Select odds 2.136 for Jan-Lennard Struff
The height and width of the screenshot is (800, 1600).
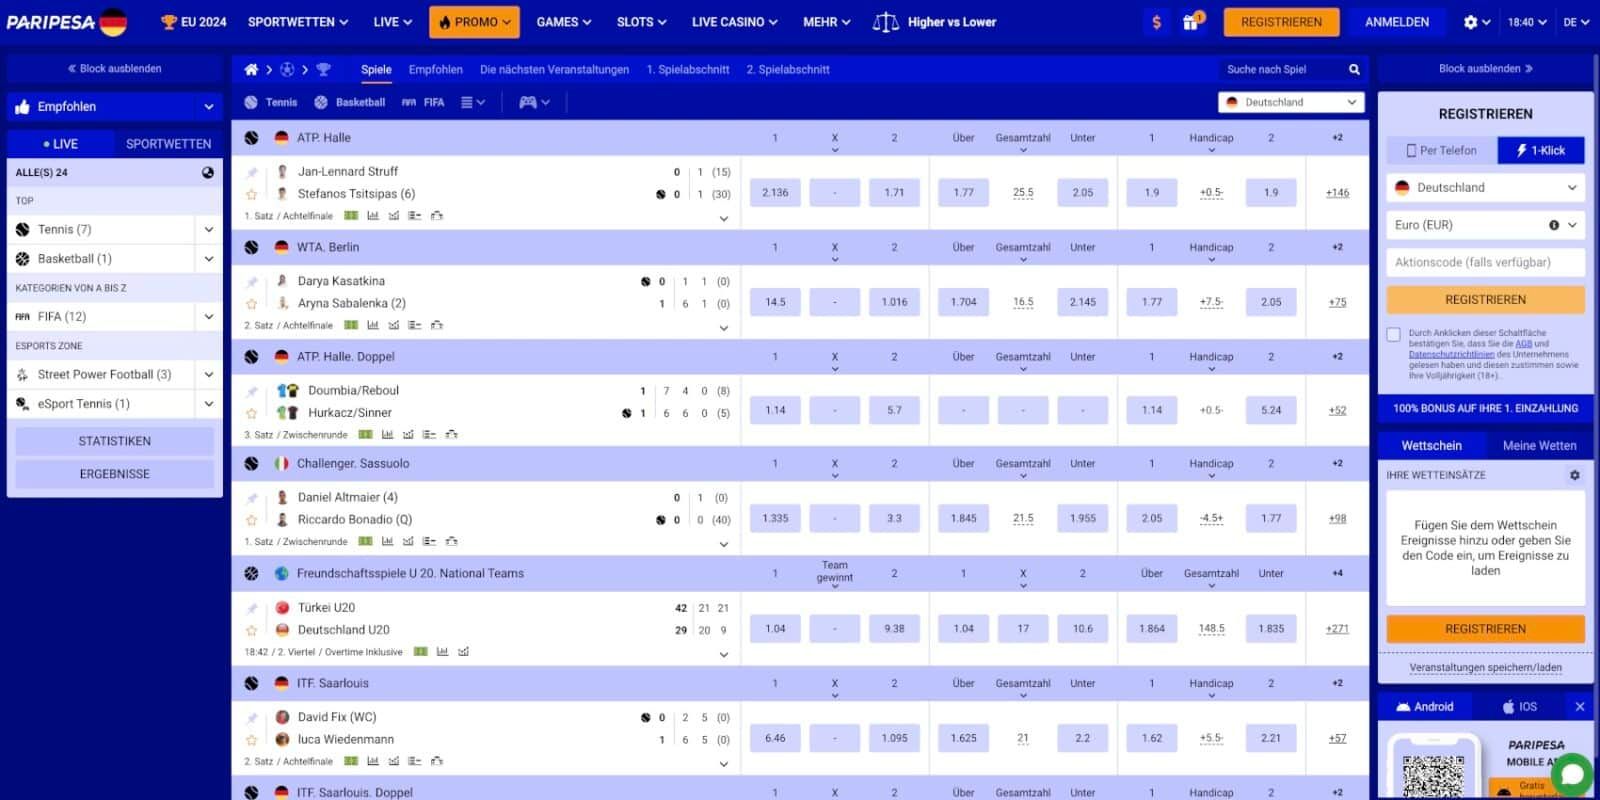click(775, 193)
